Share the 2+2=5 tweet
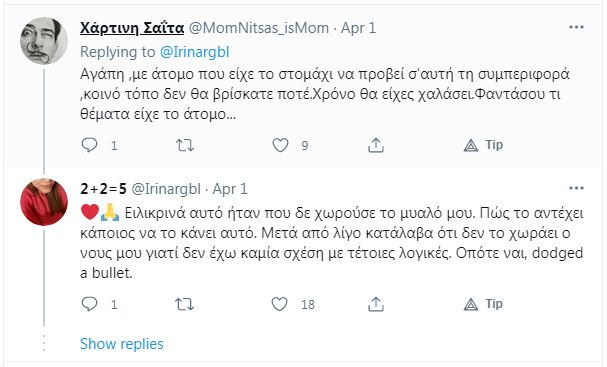The image size is (607, 367). [x=376, y=304]
